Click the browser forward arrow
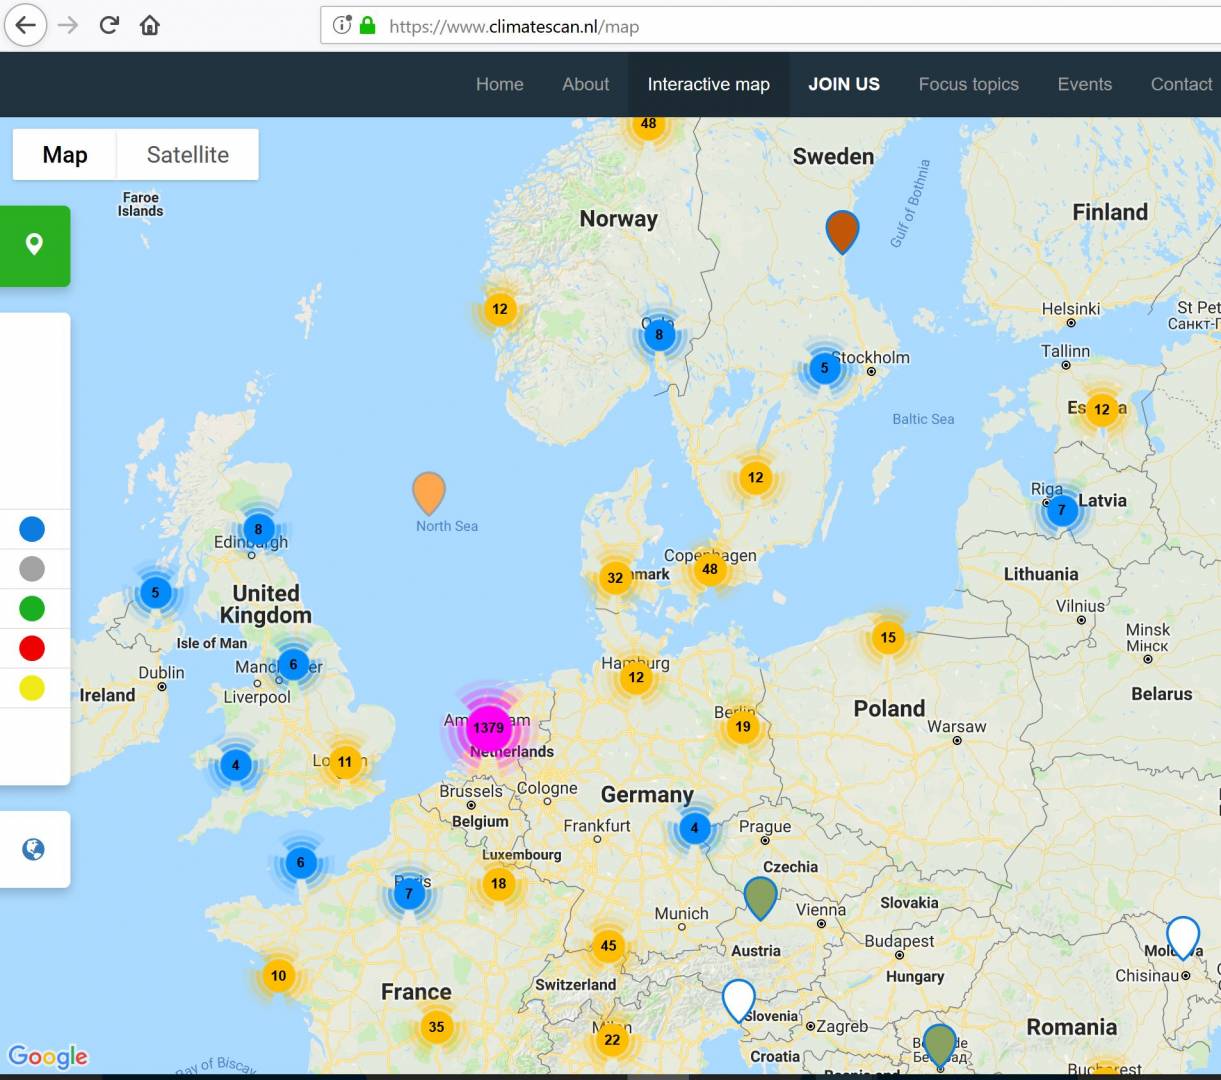 pyautogui.click(x=68, y=25)
